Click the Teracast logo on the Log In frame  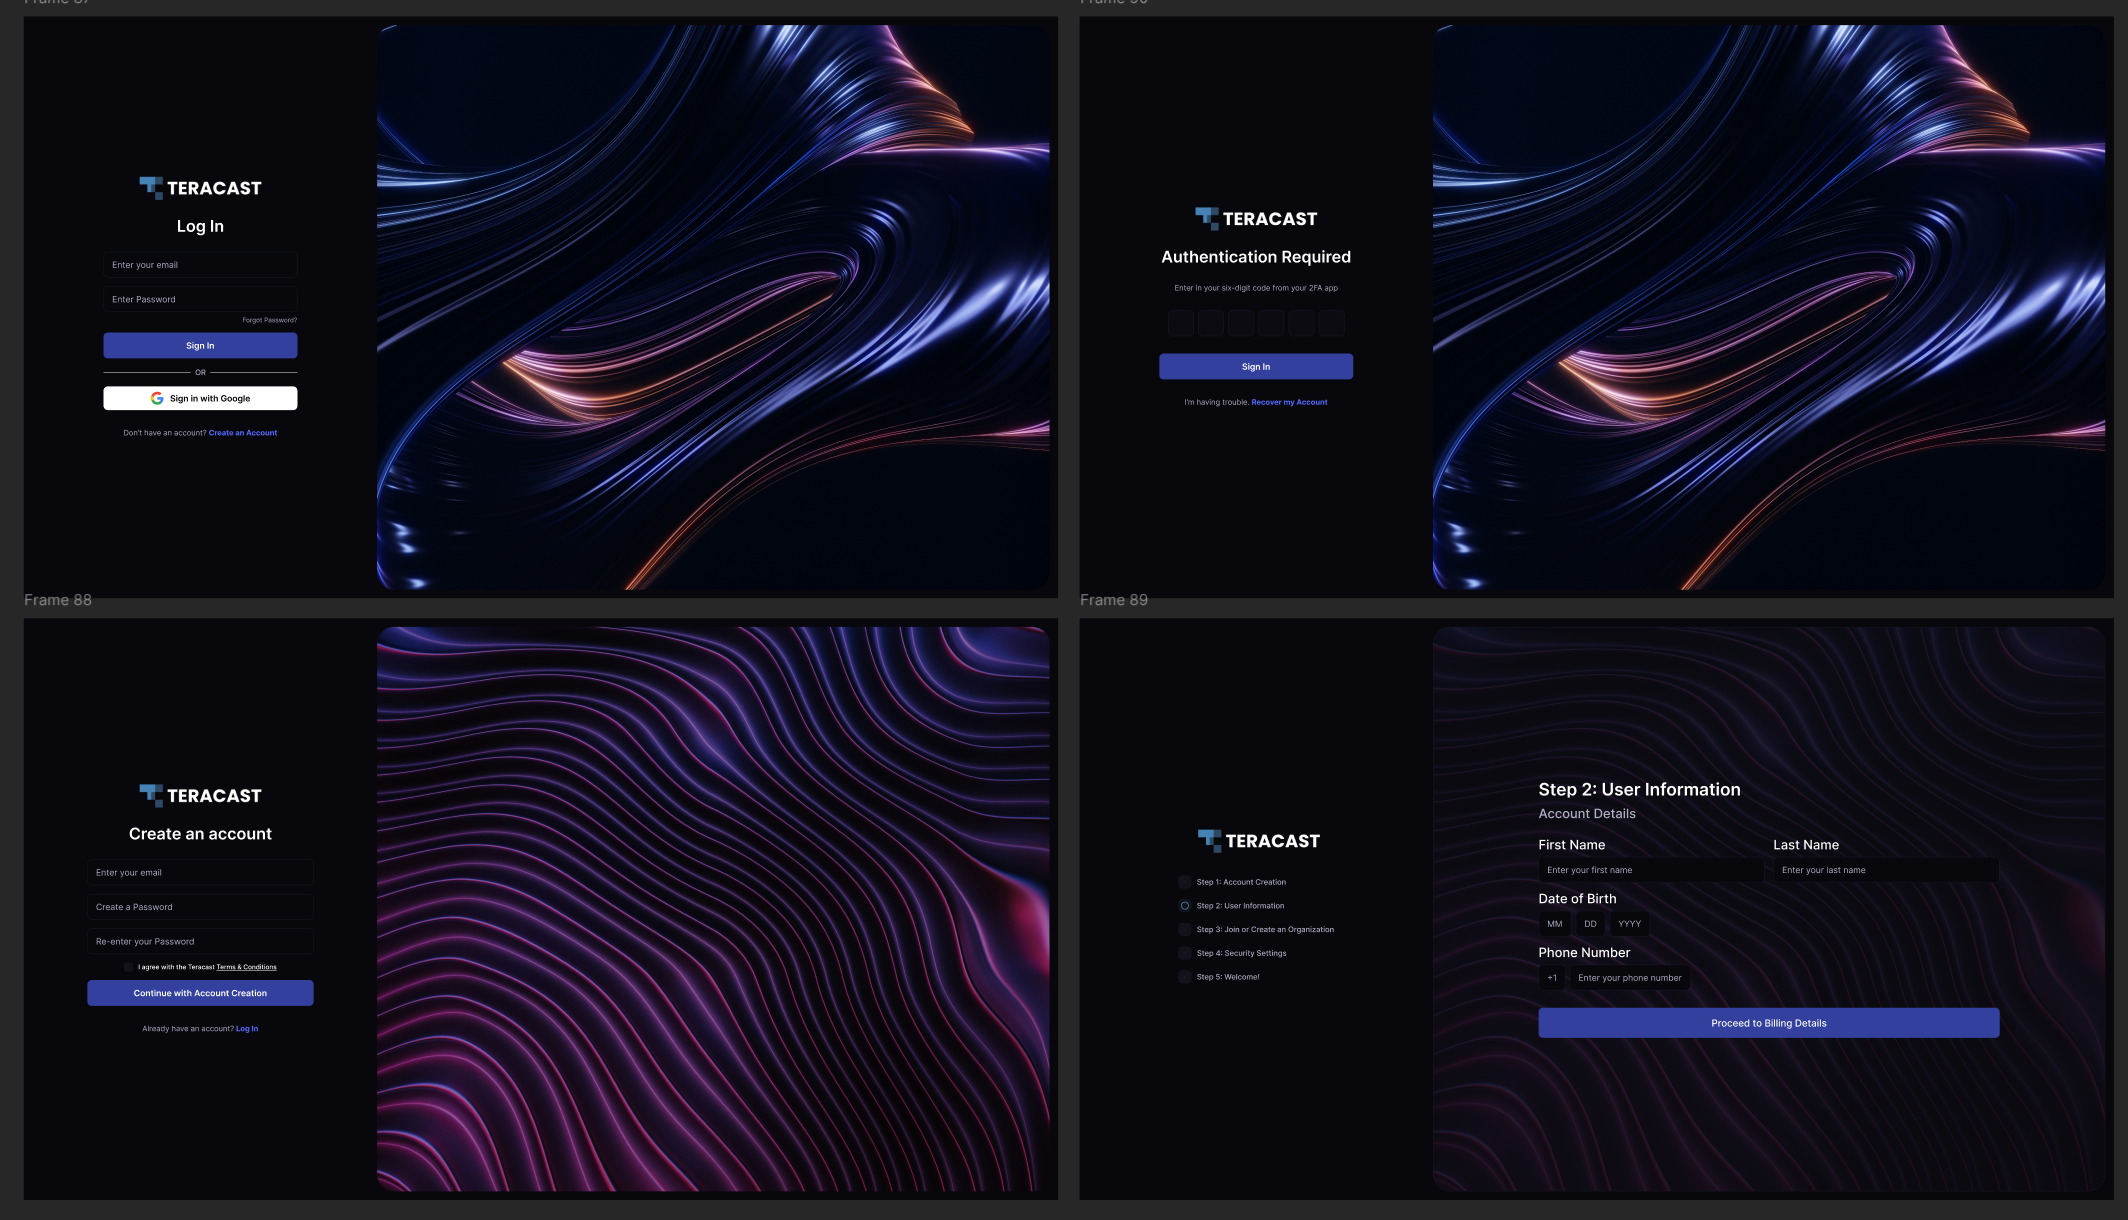[x=199, y=186]
